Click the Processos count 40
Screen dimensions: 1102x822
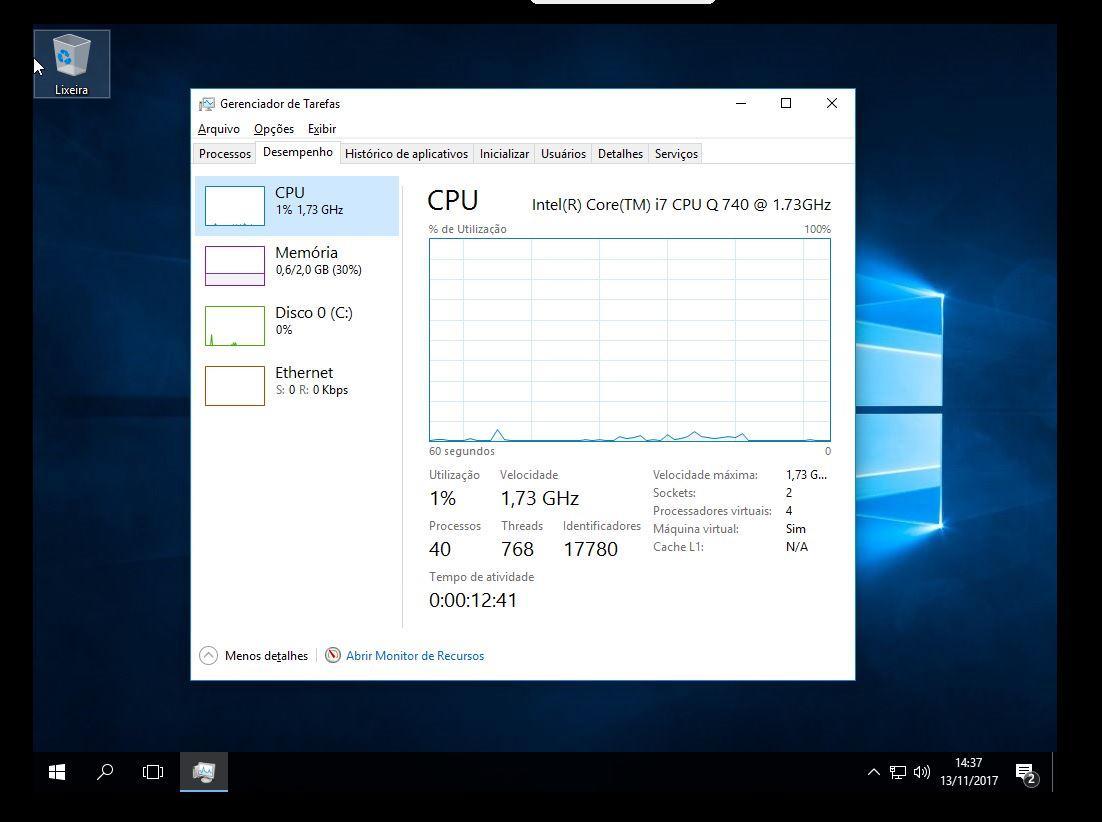coord(440,549)
